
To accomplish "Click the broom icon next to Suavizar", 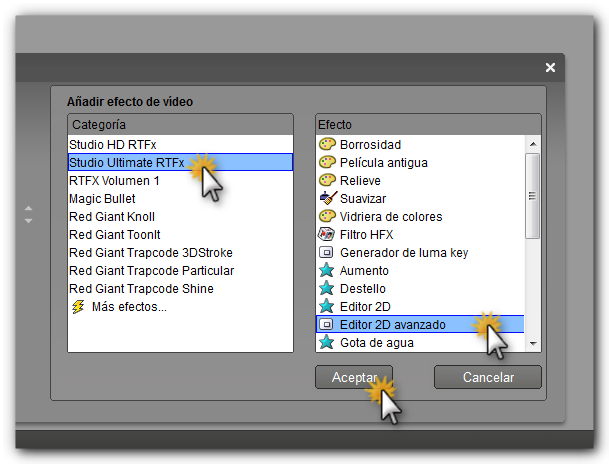I will coord(328,198).
